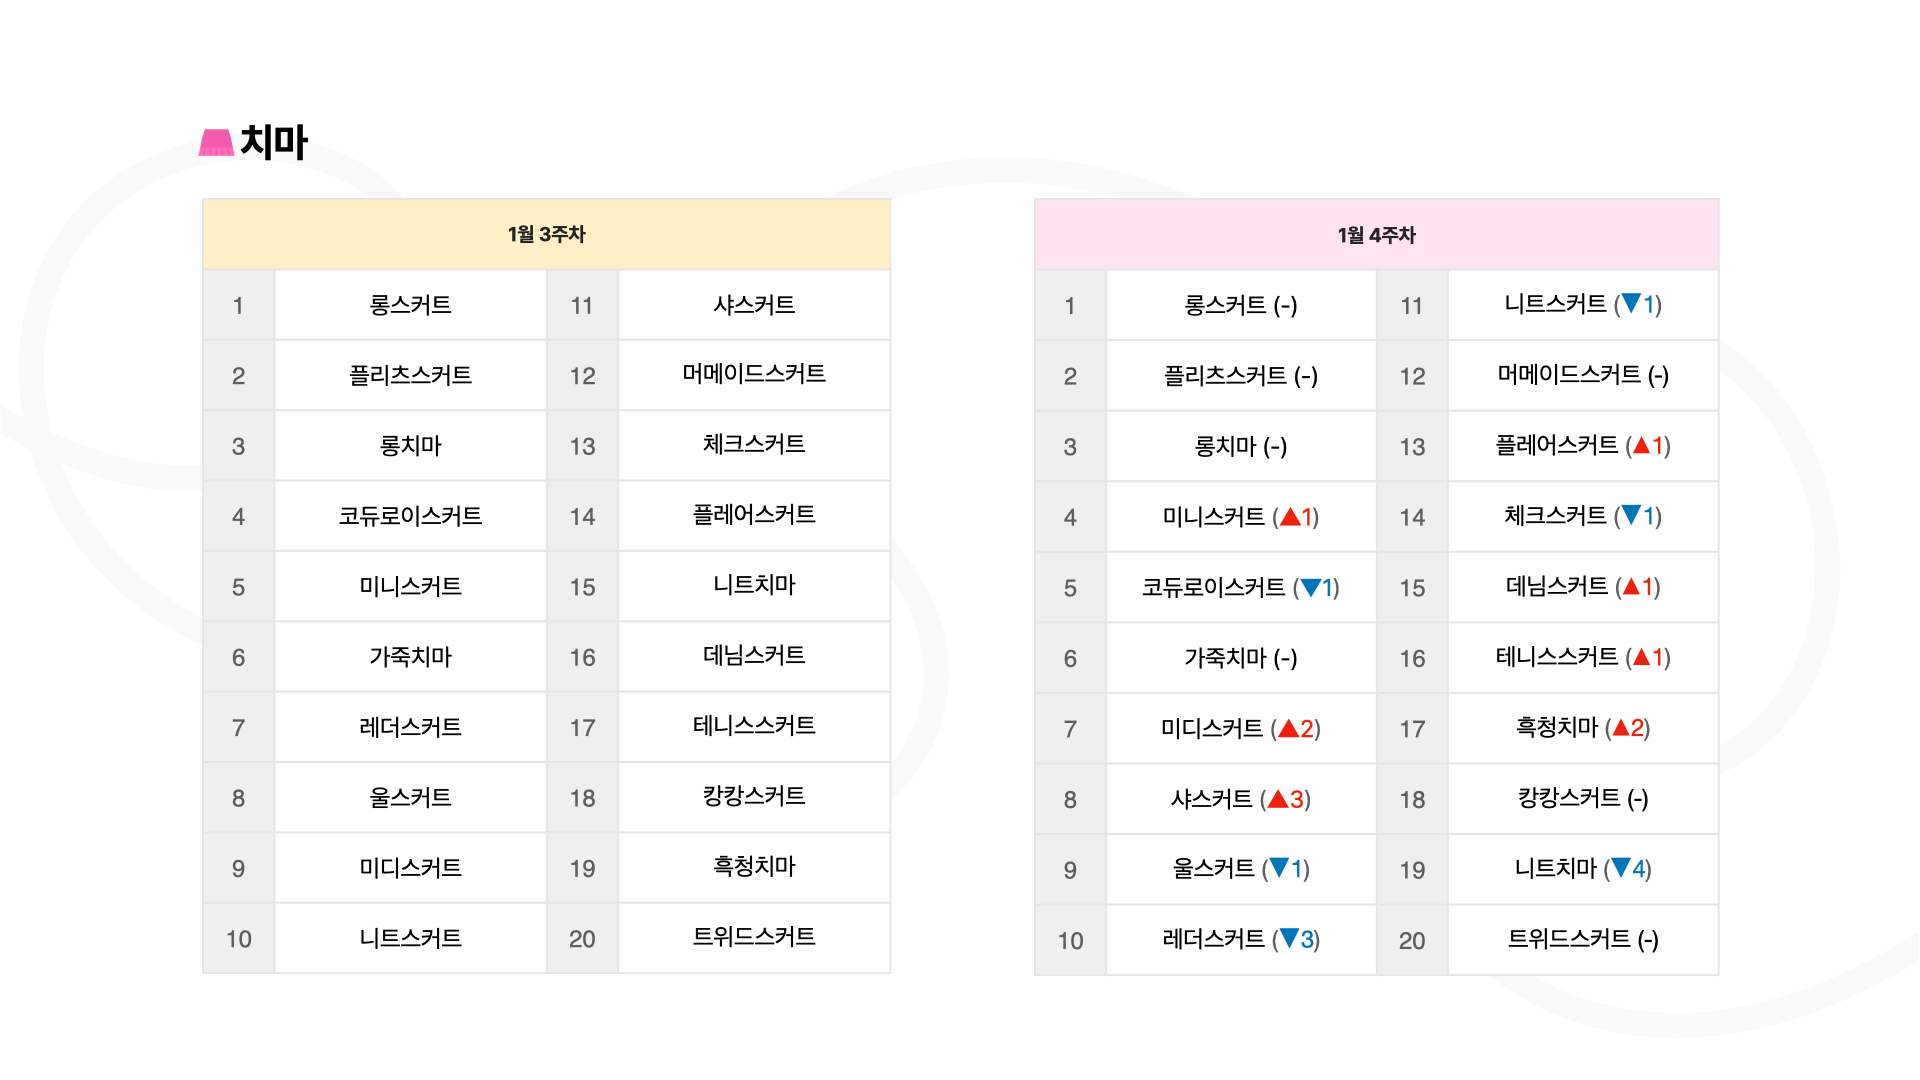This screenshot has width=1920, height=1080.
Task: Click the 미니스커트 (▲1) cell
Action: coord(1241,517)
